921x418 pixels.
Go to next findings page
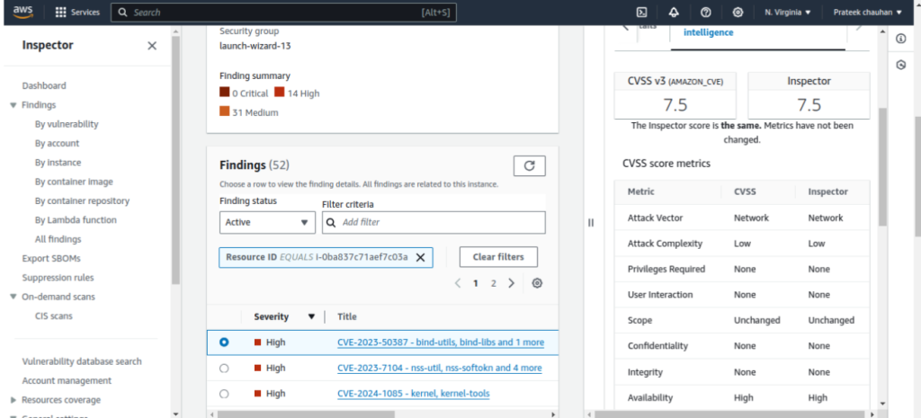(x=512, y=283)
